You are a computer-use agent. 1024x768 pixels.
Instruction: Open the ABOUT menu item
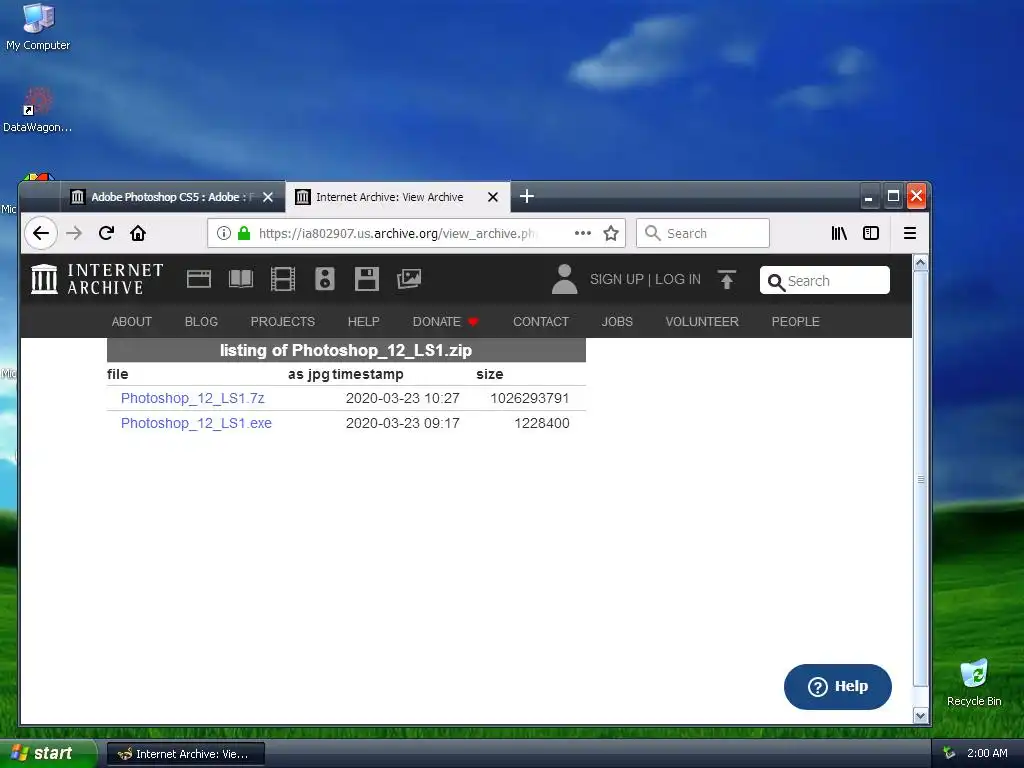[x=131, y=321]
